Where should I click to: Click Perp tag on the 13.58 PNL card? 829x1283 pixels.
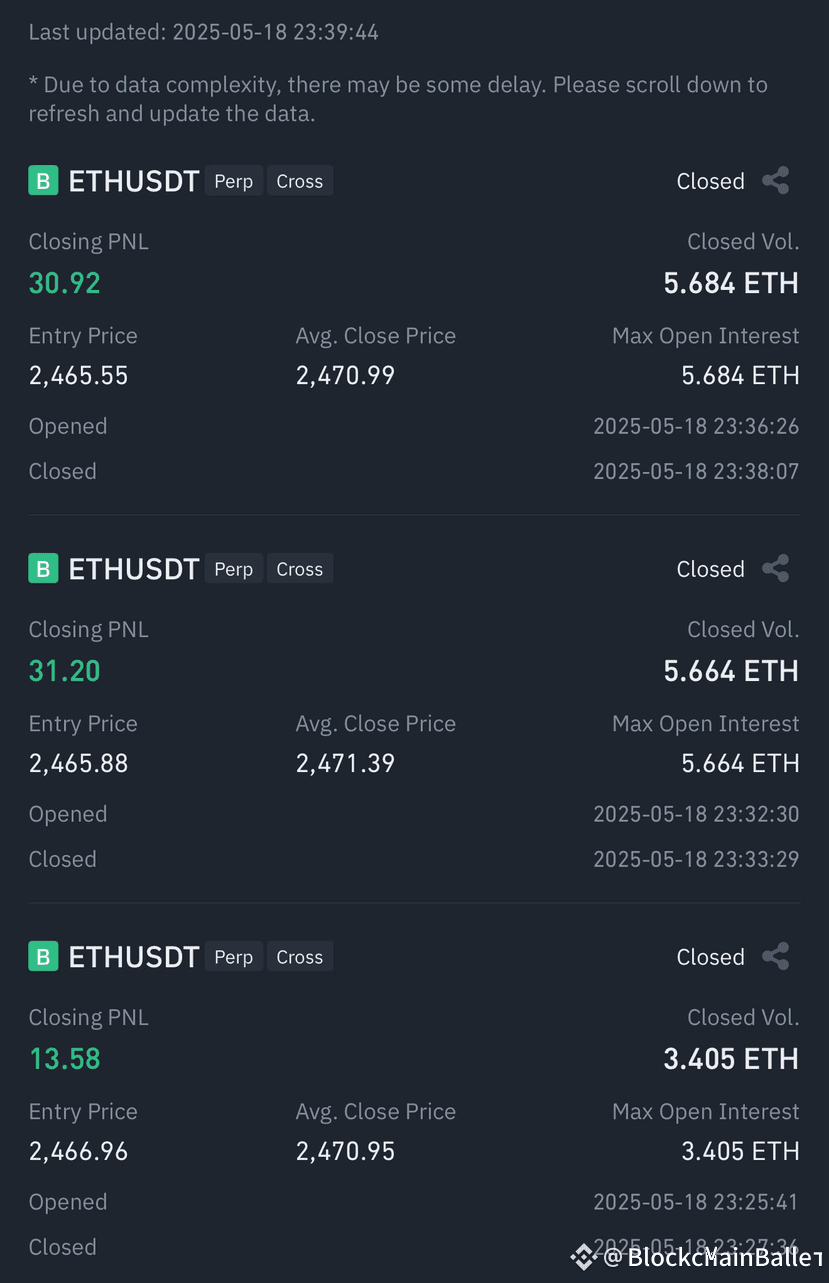click(234, 957)
